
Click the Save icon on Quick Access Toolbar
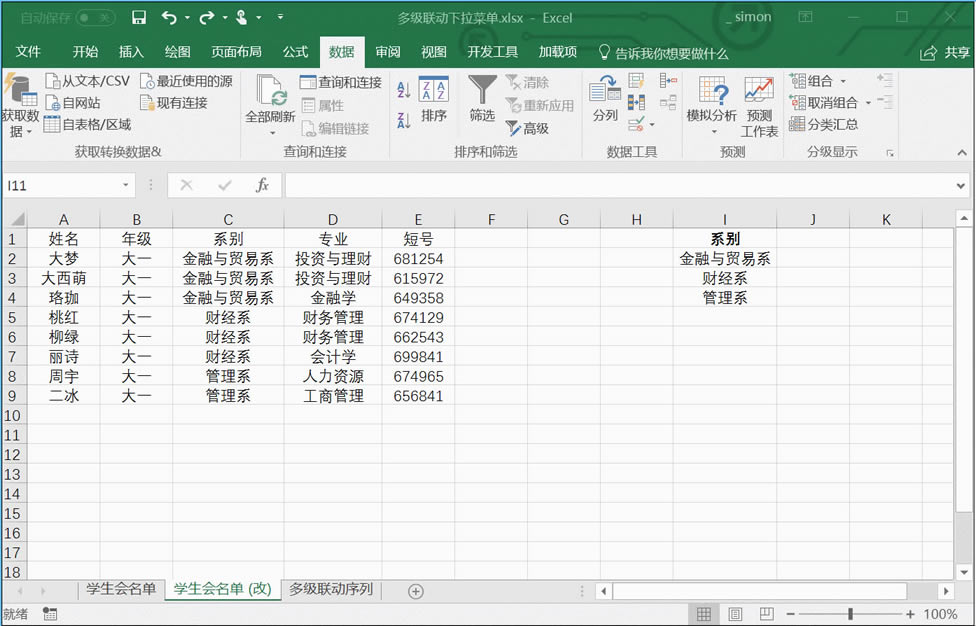pos(139,17)
